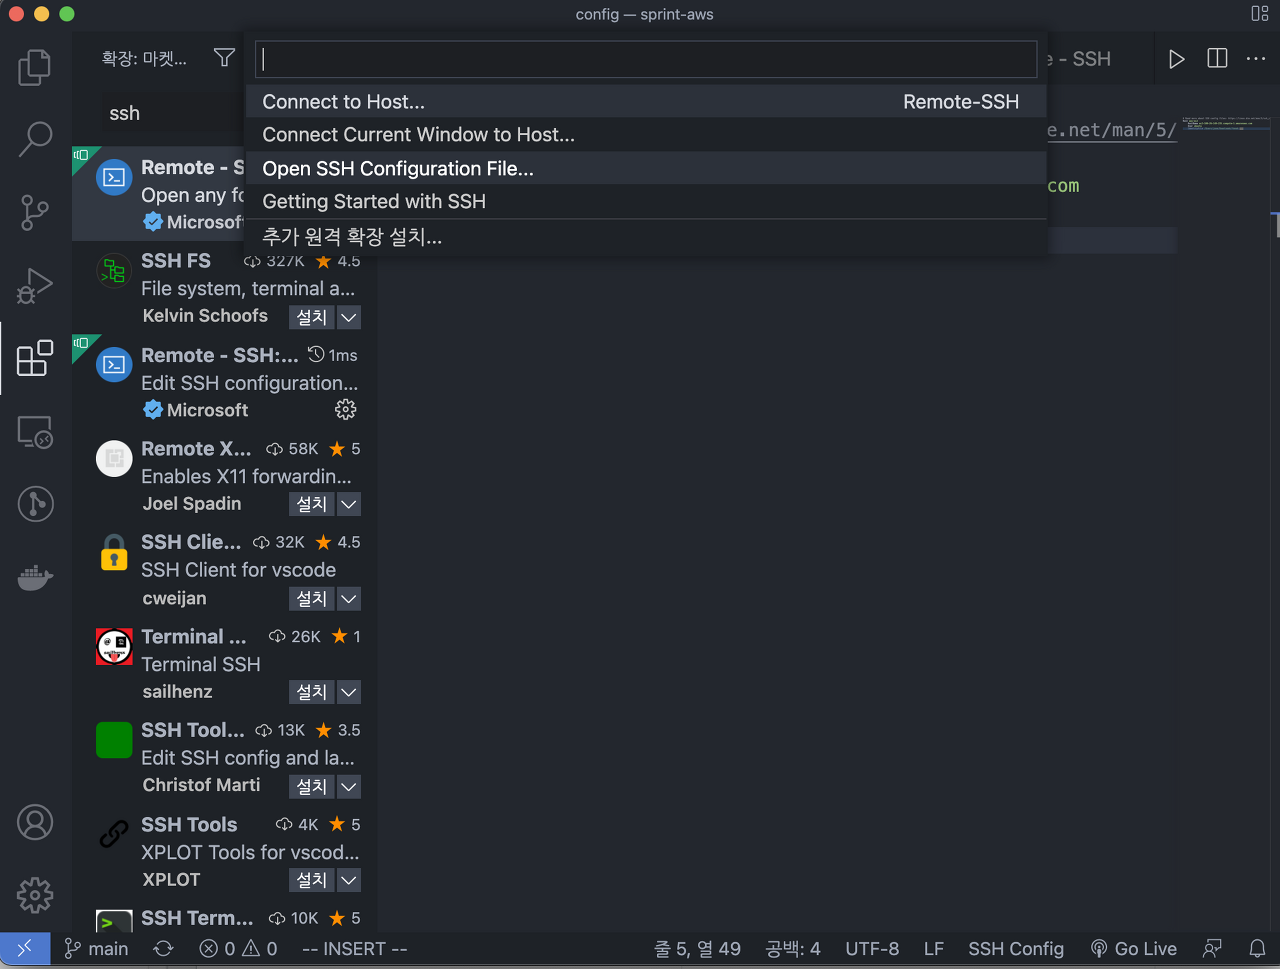This screenshot has width=1280, height=969.
Task: Click the SSH Client padlock icon
Action: pyautogui.click(x=114, y=552)
